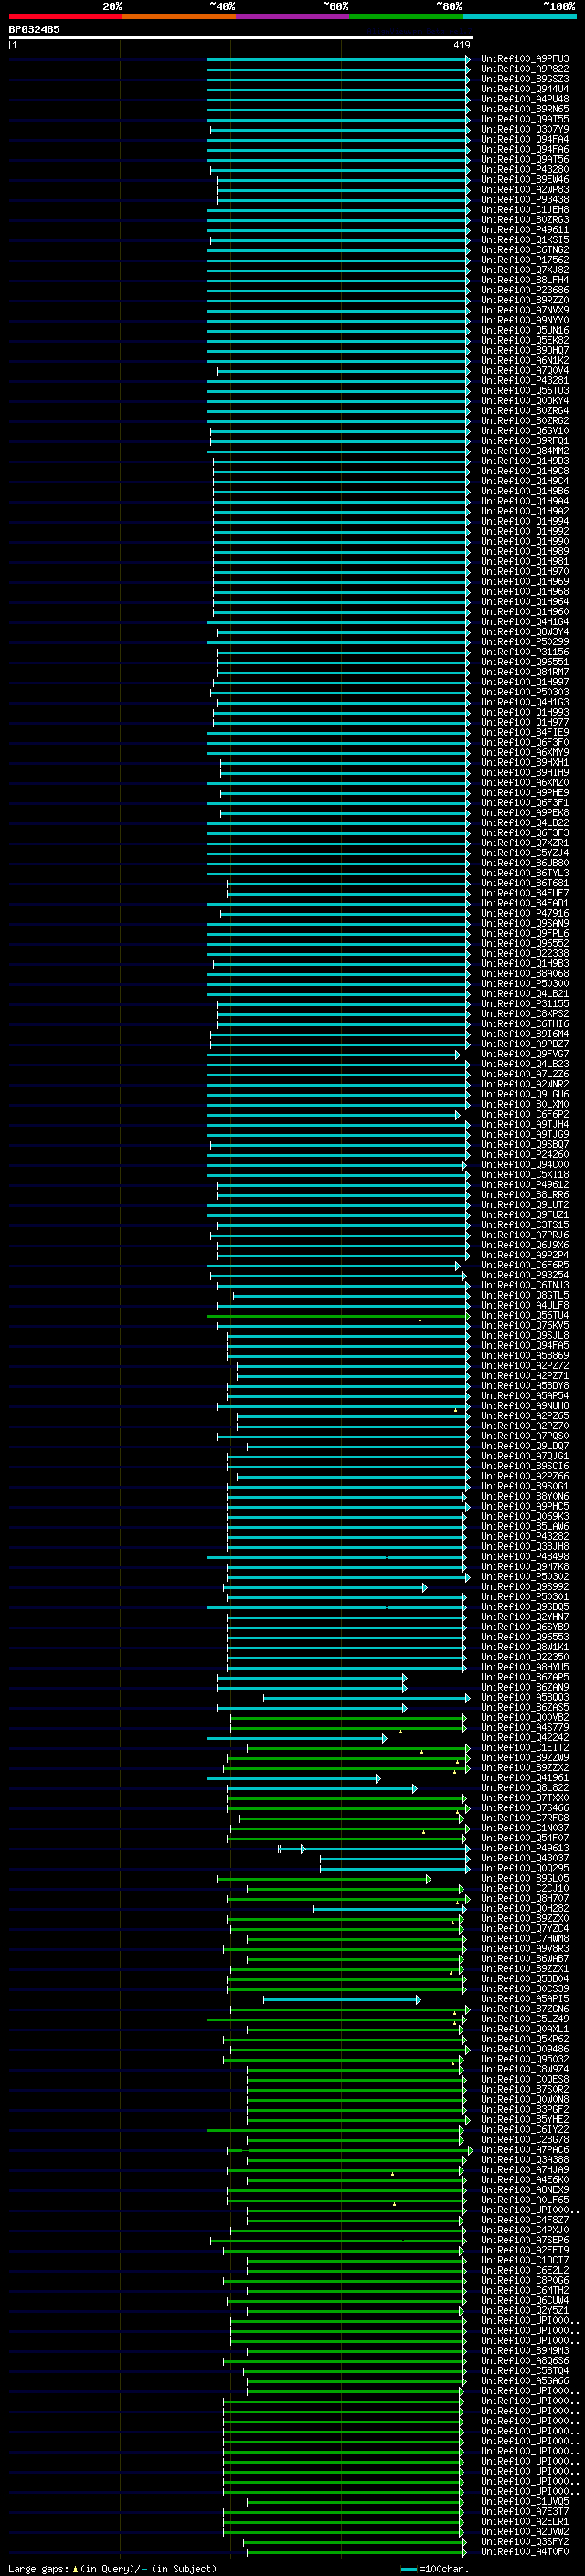Select label UniRef100_Q5UN16
The width and height of the screenshot is (585, 2576).
click(x=524, y=330)
